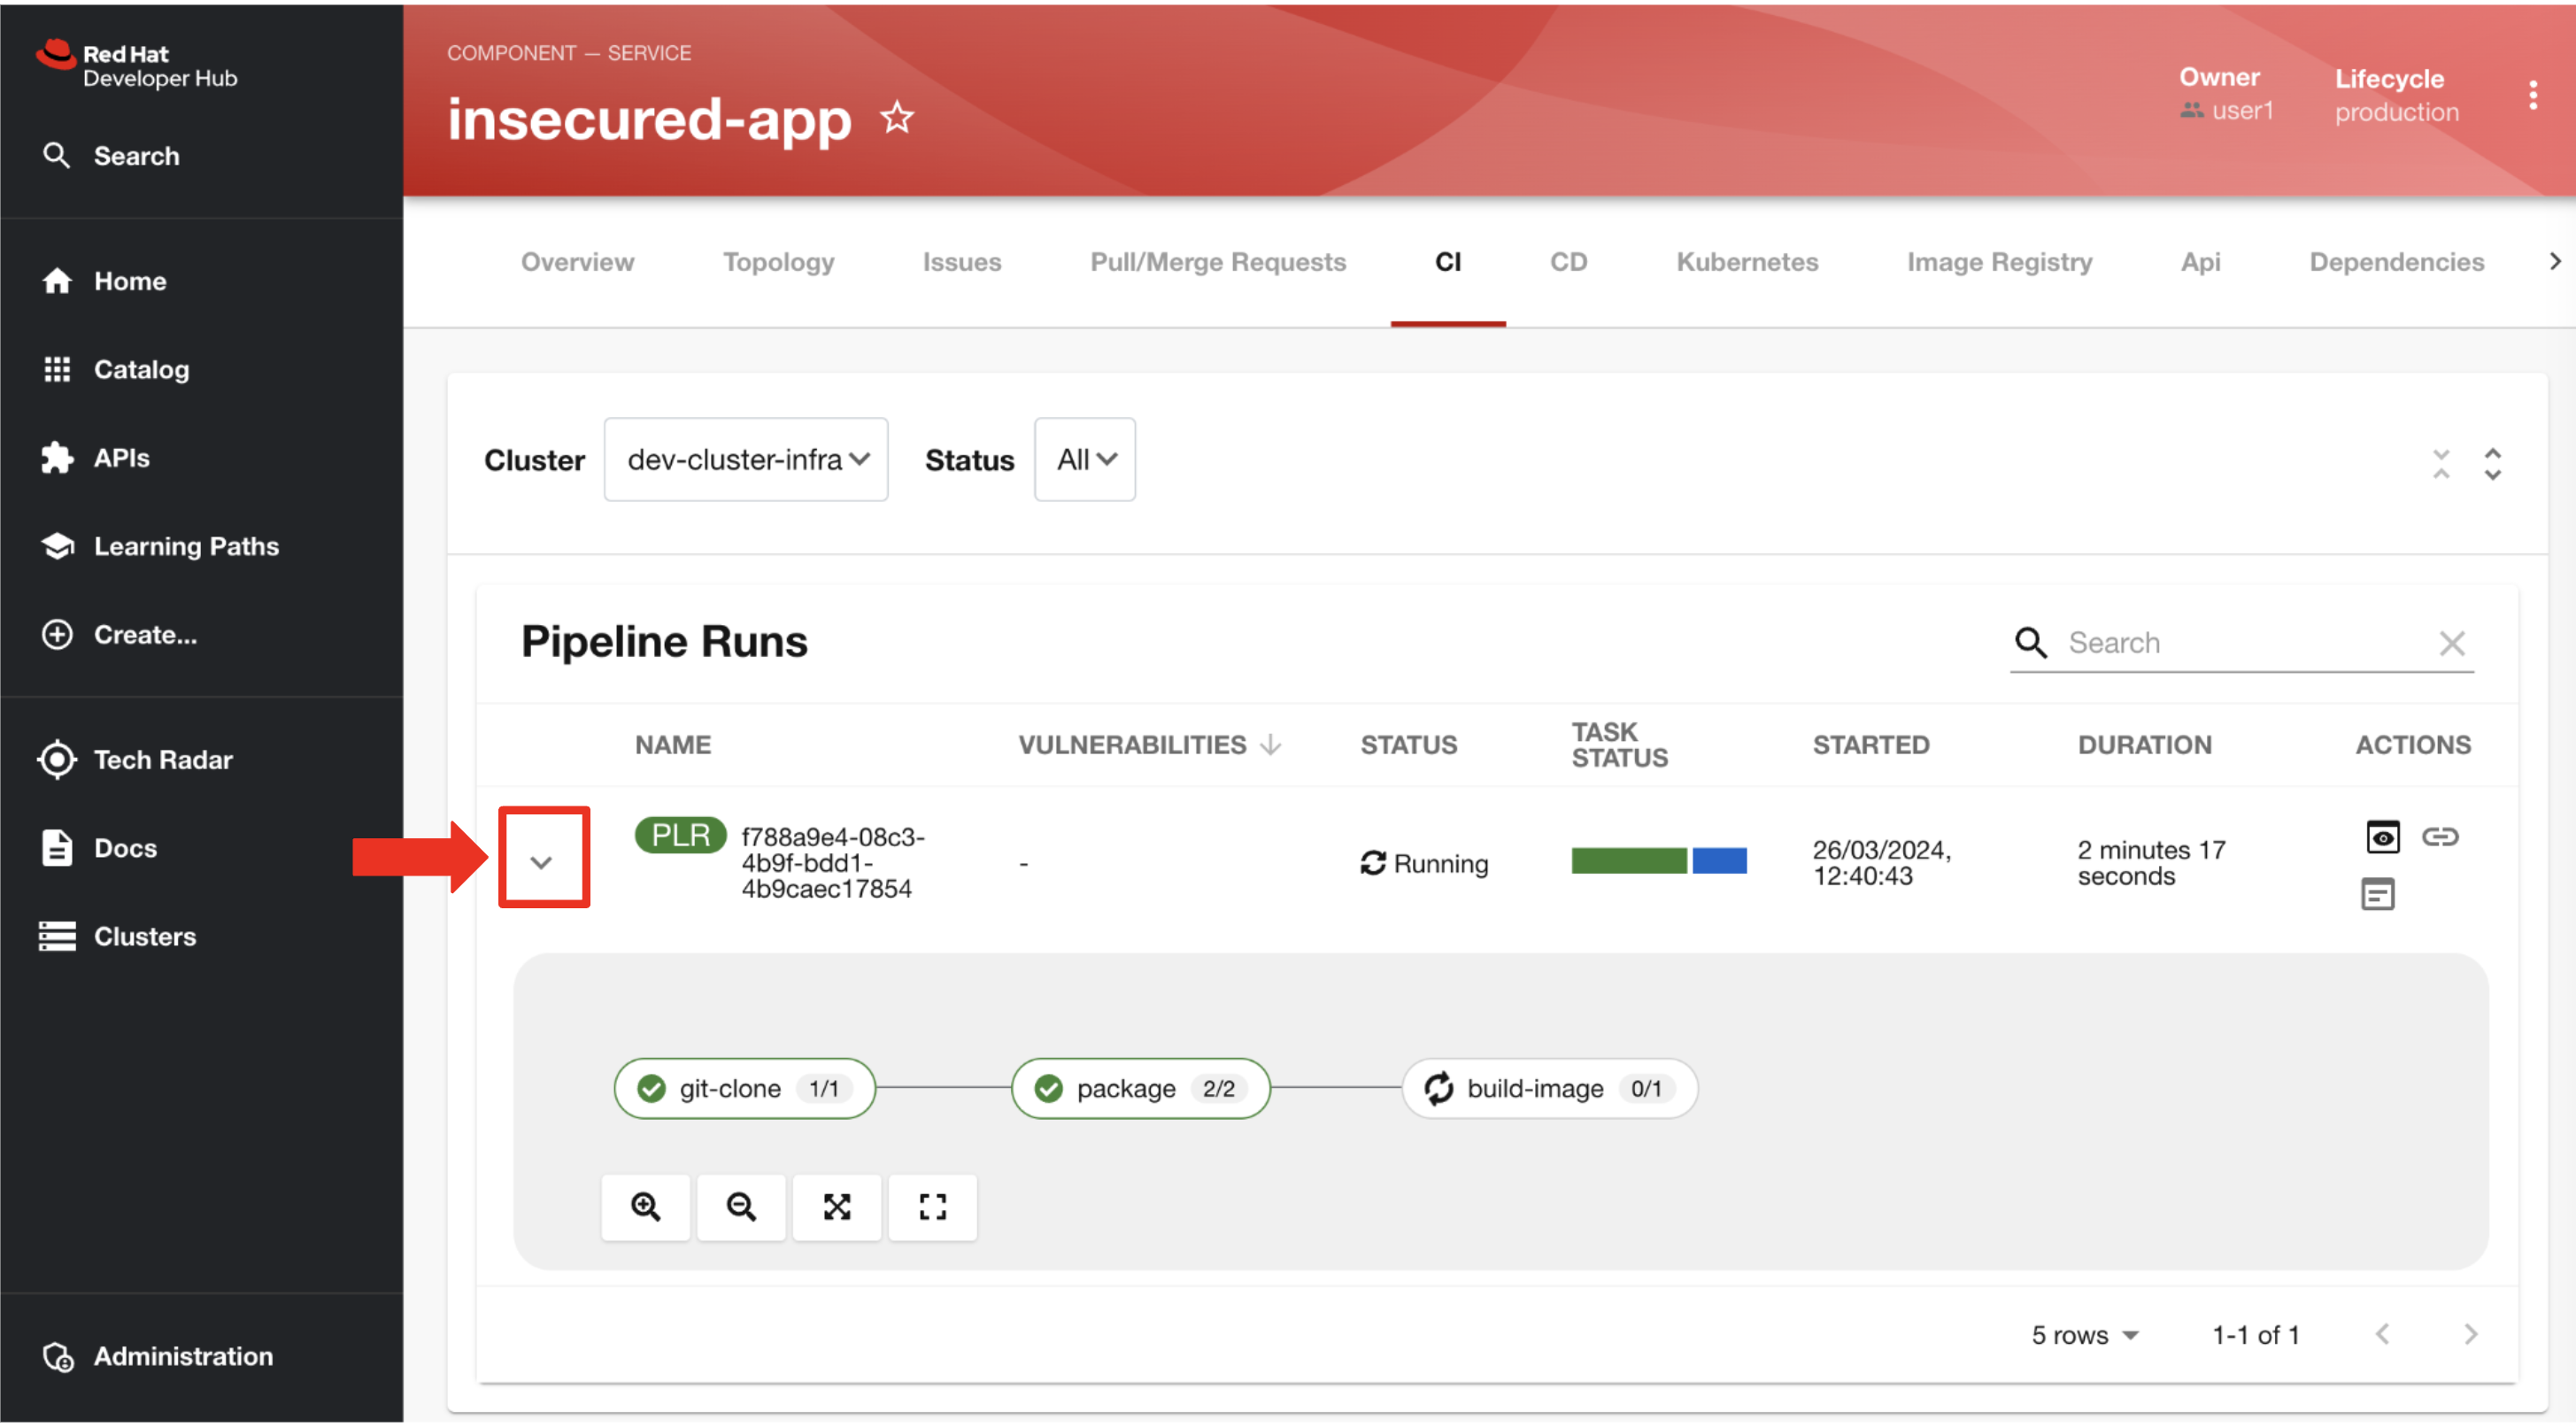Click the 2 minutes 17 seconds duration

pyautogui.click(x=2150, y=863)
